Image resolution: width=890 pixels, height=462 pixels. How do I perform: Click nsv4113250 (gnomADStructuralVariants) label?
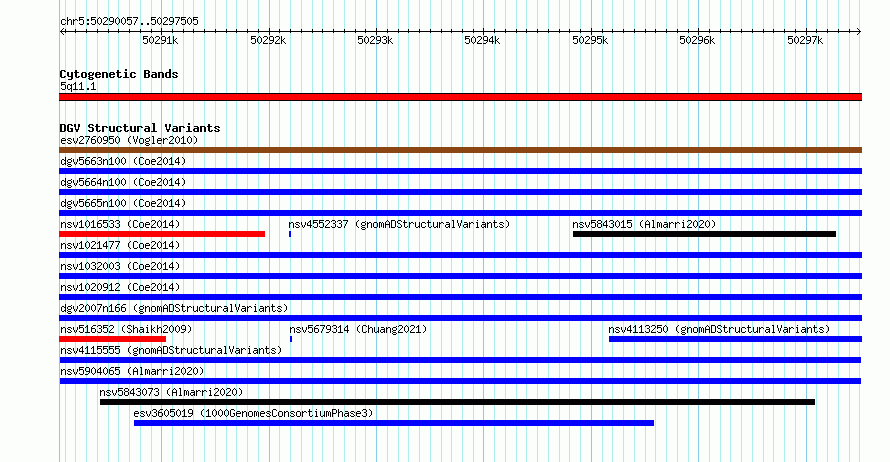point(719,329)
